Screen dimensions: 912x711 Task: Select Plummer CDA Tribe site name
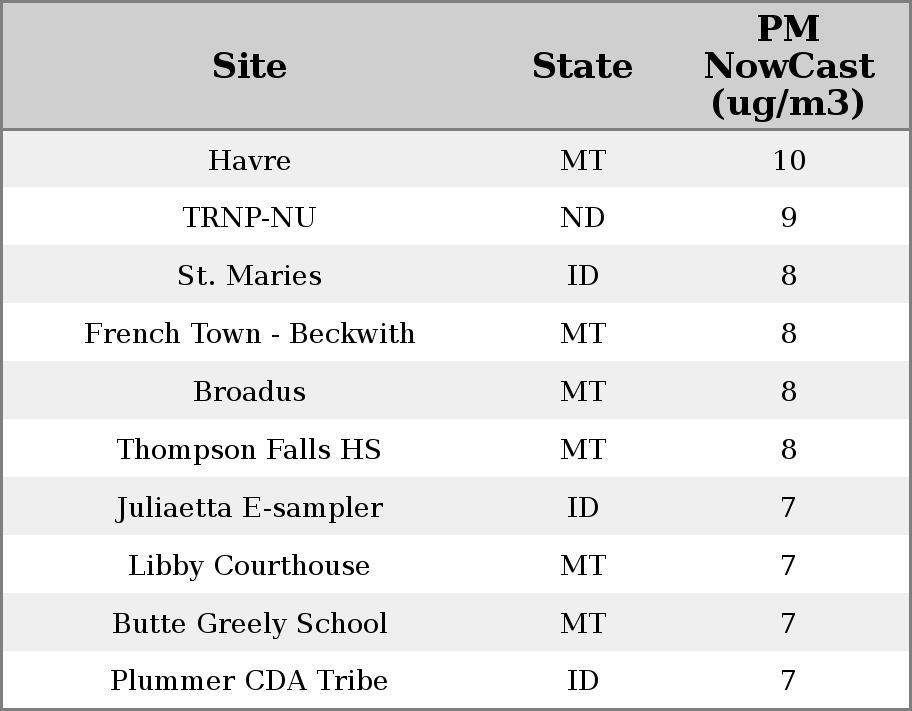coord(249,681)
